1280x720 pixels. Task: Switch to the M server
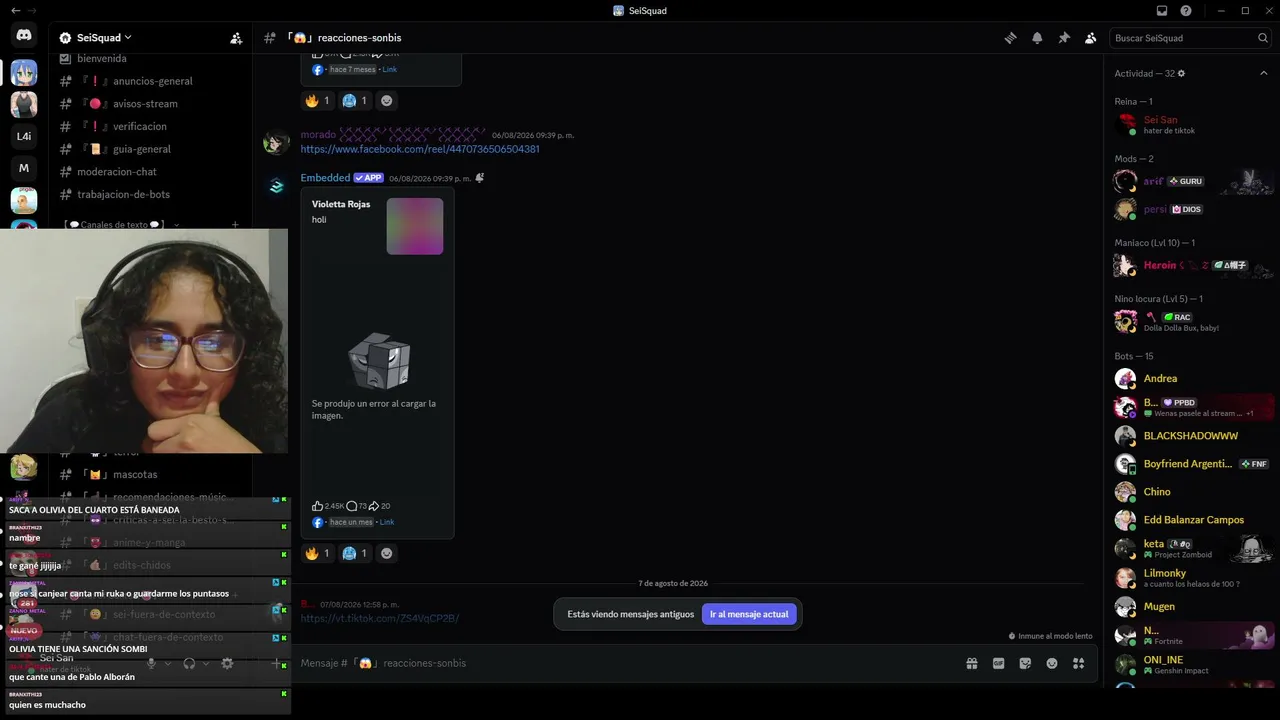24,168
